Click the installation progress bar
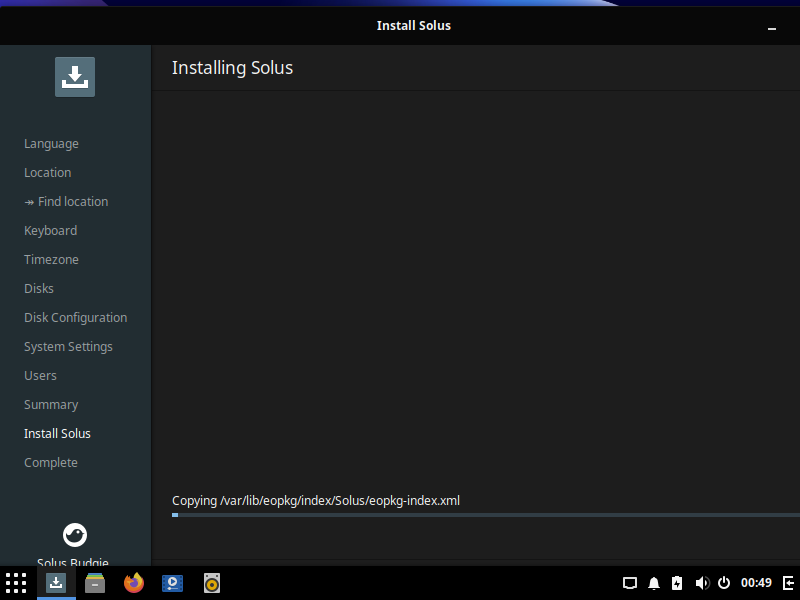The image size is (800, 600). click(x=486, y=515)
